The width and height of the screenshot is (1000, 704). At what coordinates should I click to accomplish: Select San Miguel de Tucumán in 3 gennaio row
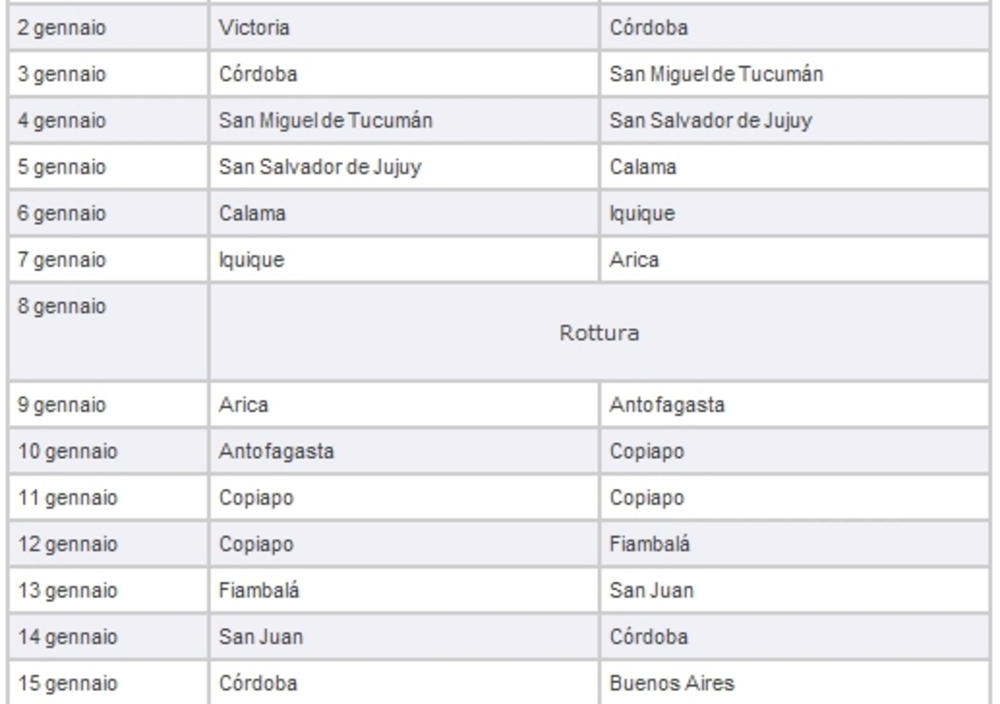717,74
